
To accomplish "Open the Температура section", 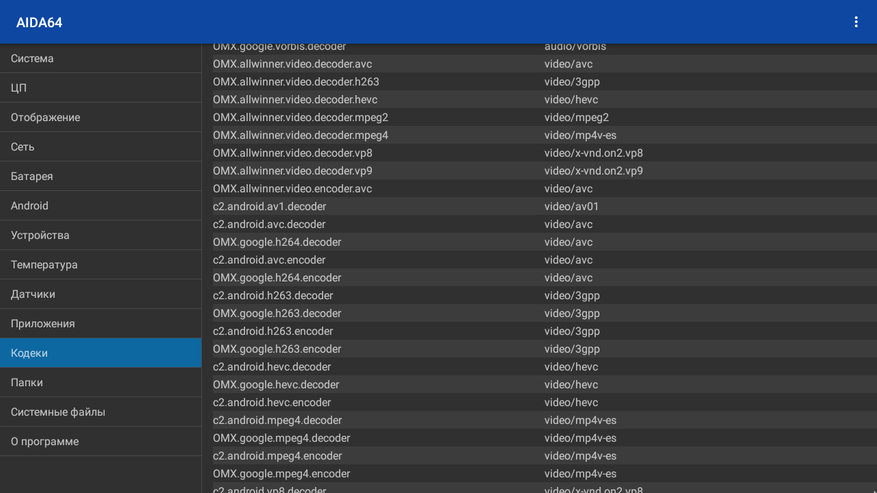I will coord(101,265).
